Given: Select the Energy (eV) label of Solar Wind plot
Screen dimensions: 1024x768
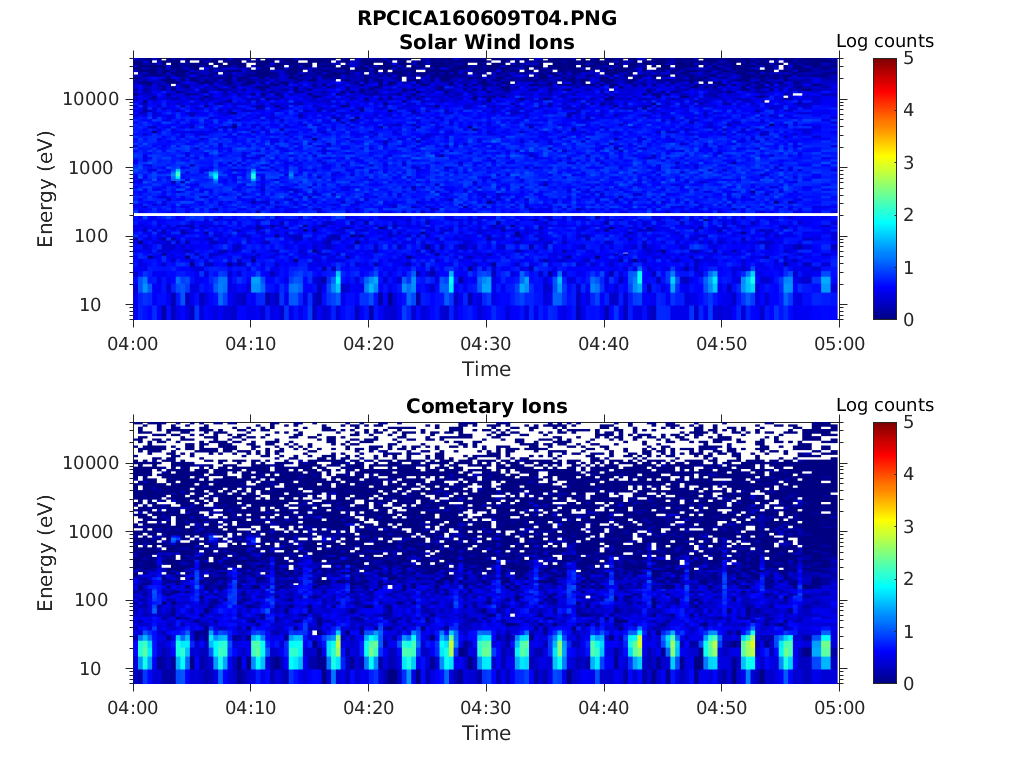Looking at the screenshot, I should coord(45,188).
